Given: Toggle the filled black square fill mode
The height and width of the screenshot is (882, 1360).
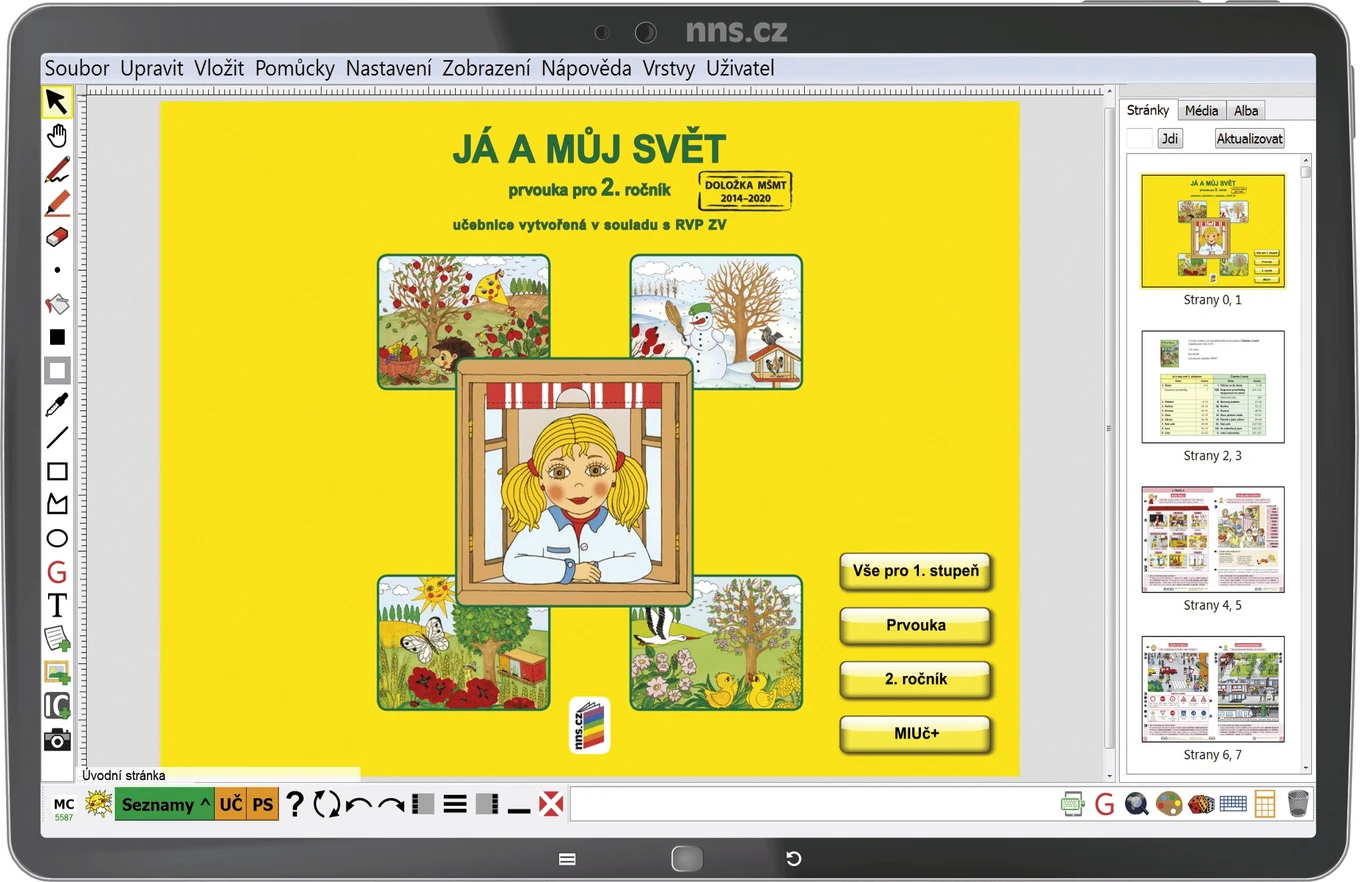Looking at the screenshot, I should pos(57,337).
